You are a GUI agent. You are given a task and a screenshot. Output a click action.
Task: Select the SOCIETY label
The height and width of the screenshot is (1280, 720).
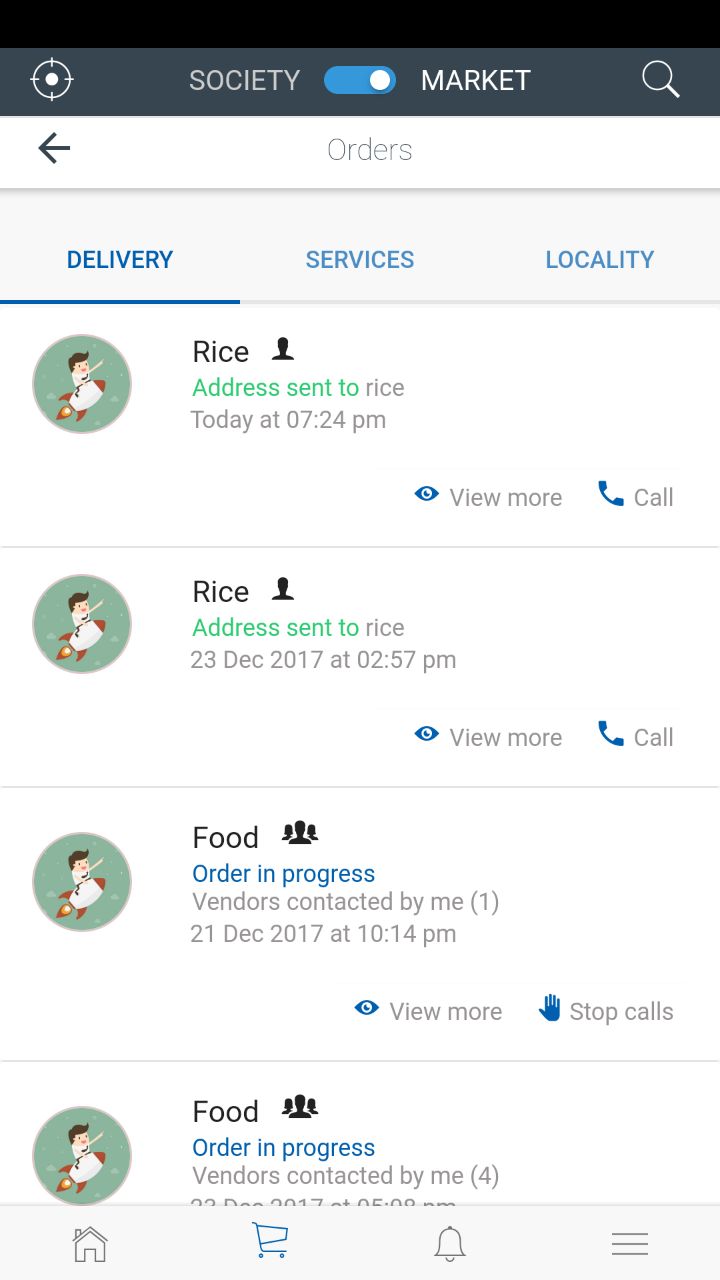click(x=245, y=80)
